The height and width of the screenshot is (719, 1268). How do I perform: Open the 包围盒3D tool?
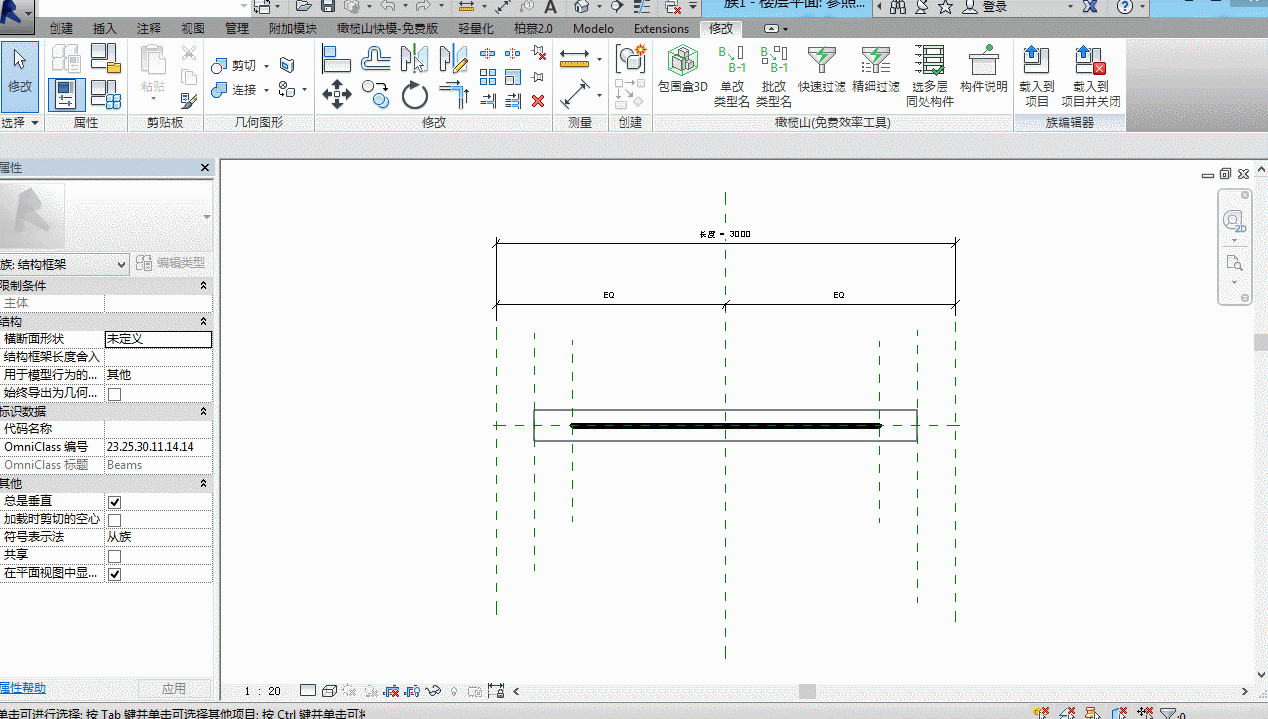point(683,69)
